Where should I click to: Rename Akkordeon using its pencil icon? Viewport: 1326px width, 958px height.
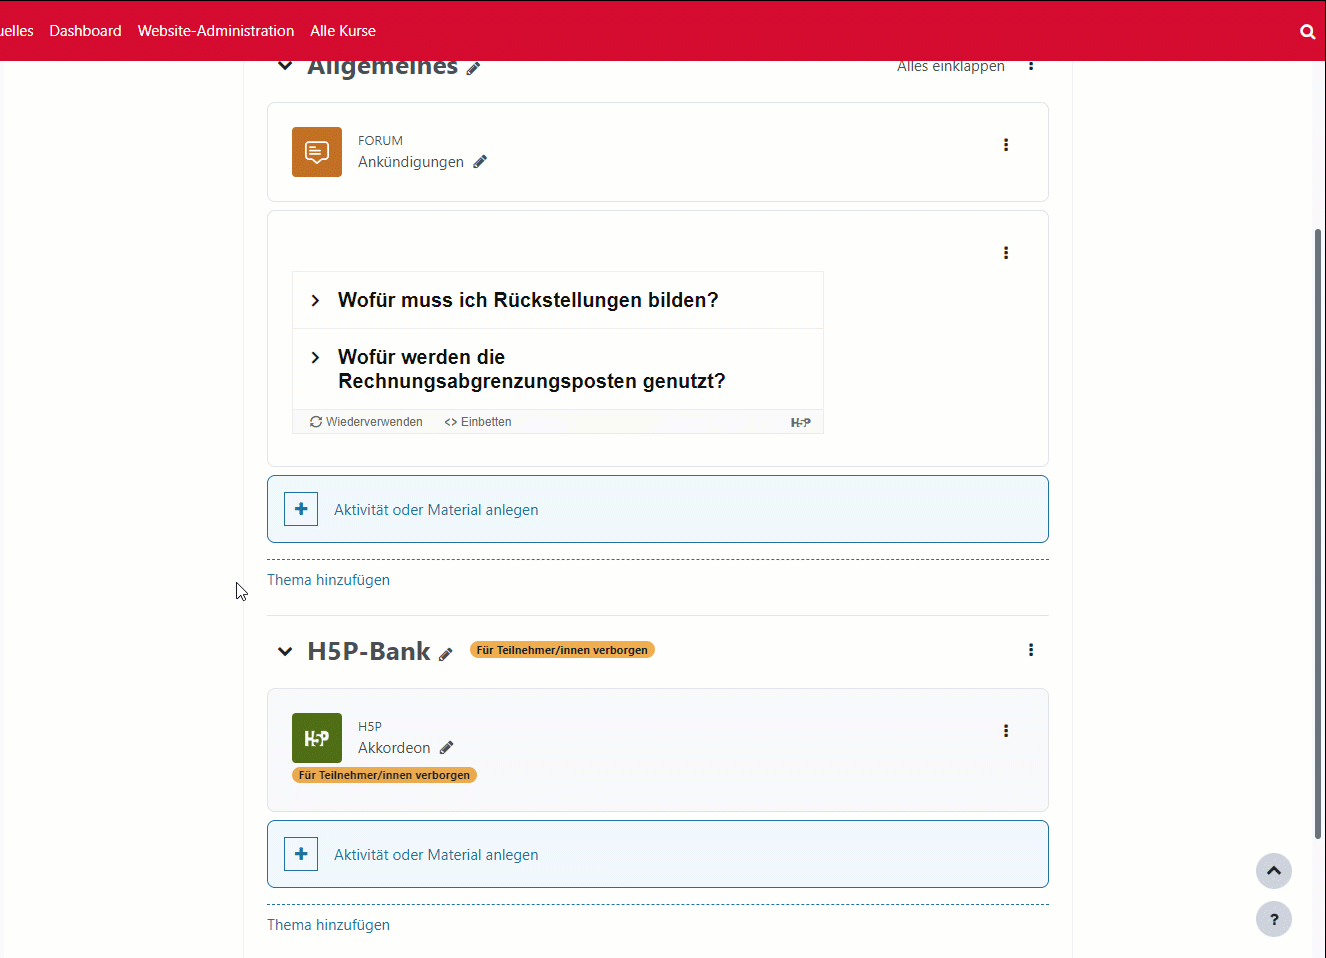tap(447, 748)
